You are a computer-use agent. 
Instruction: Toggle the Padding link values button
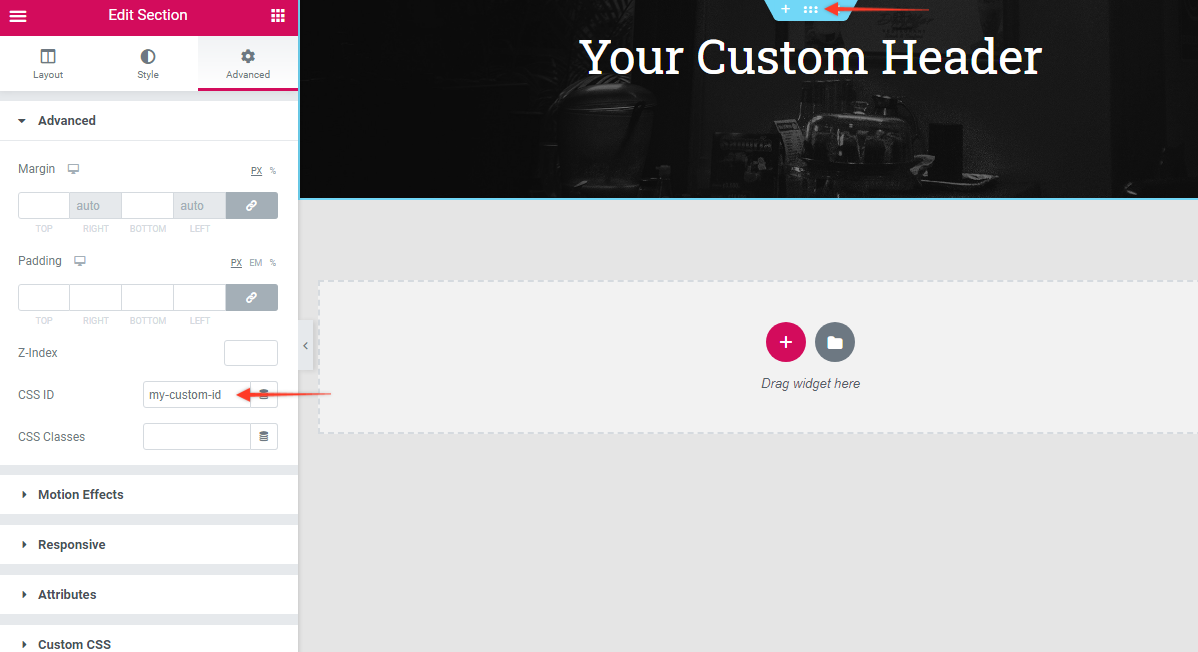[251, 297]
